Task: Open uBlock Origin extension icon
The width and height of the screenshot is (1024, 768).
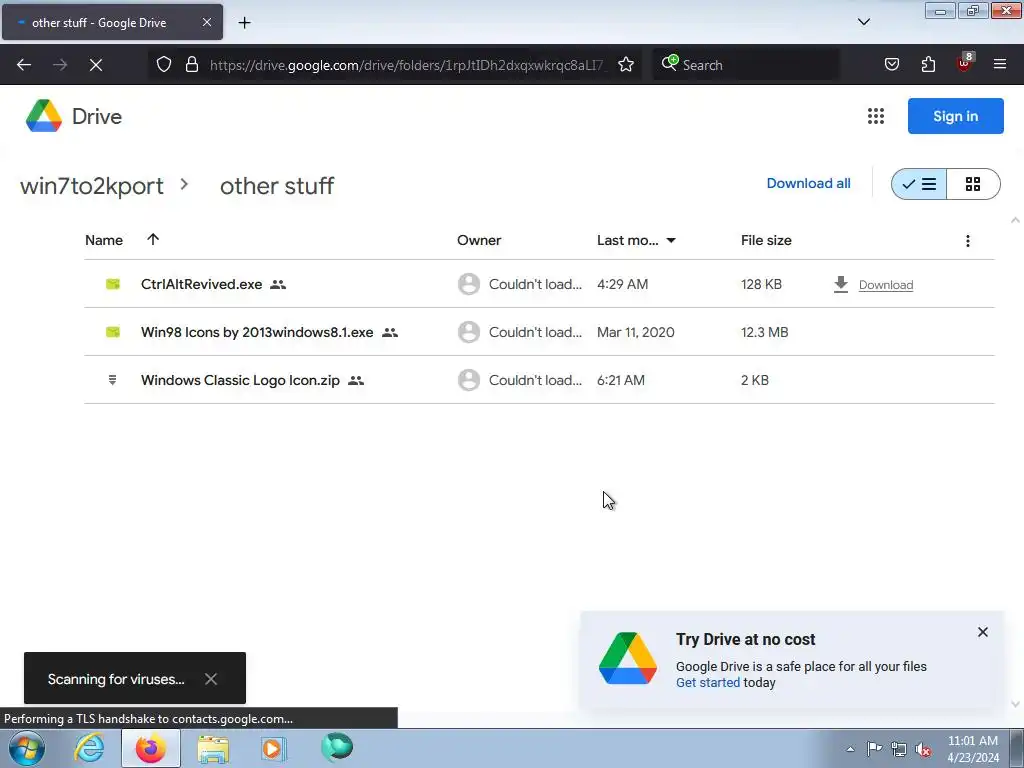Action: (965, 63)
